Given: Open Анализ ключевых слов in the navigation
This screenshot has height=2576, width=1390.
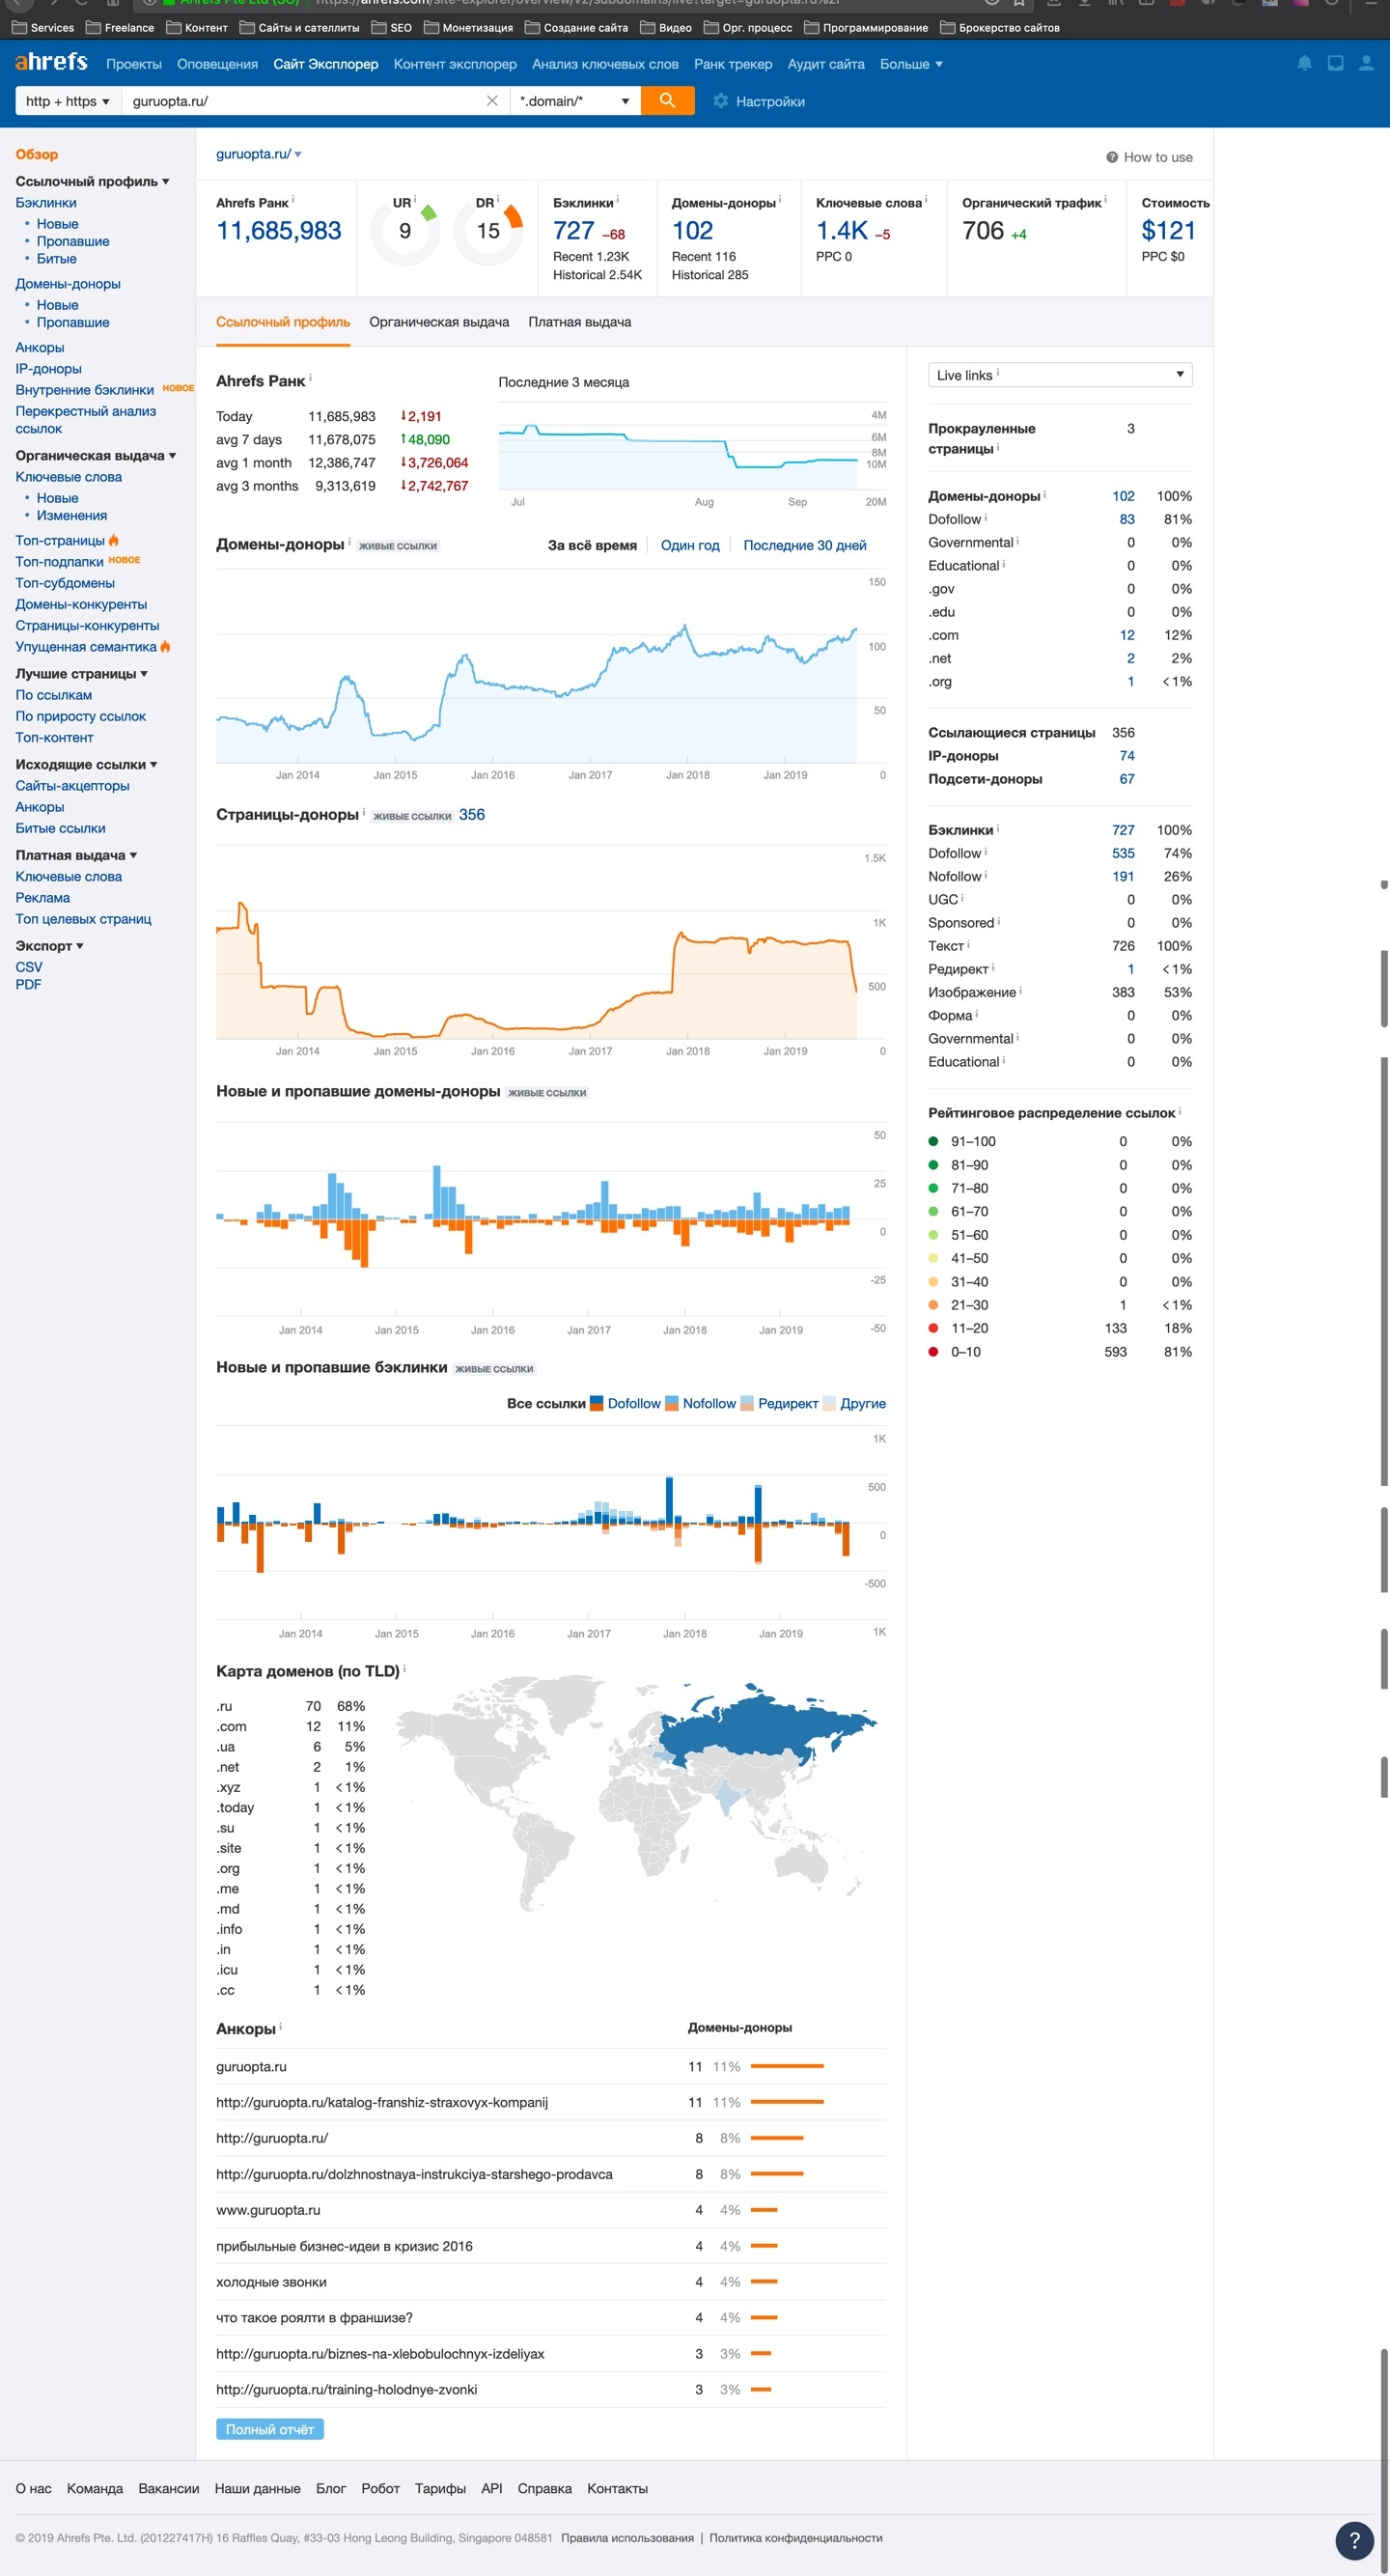Looking at the screenshot, I should [605, 64].
